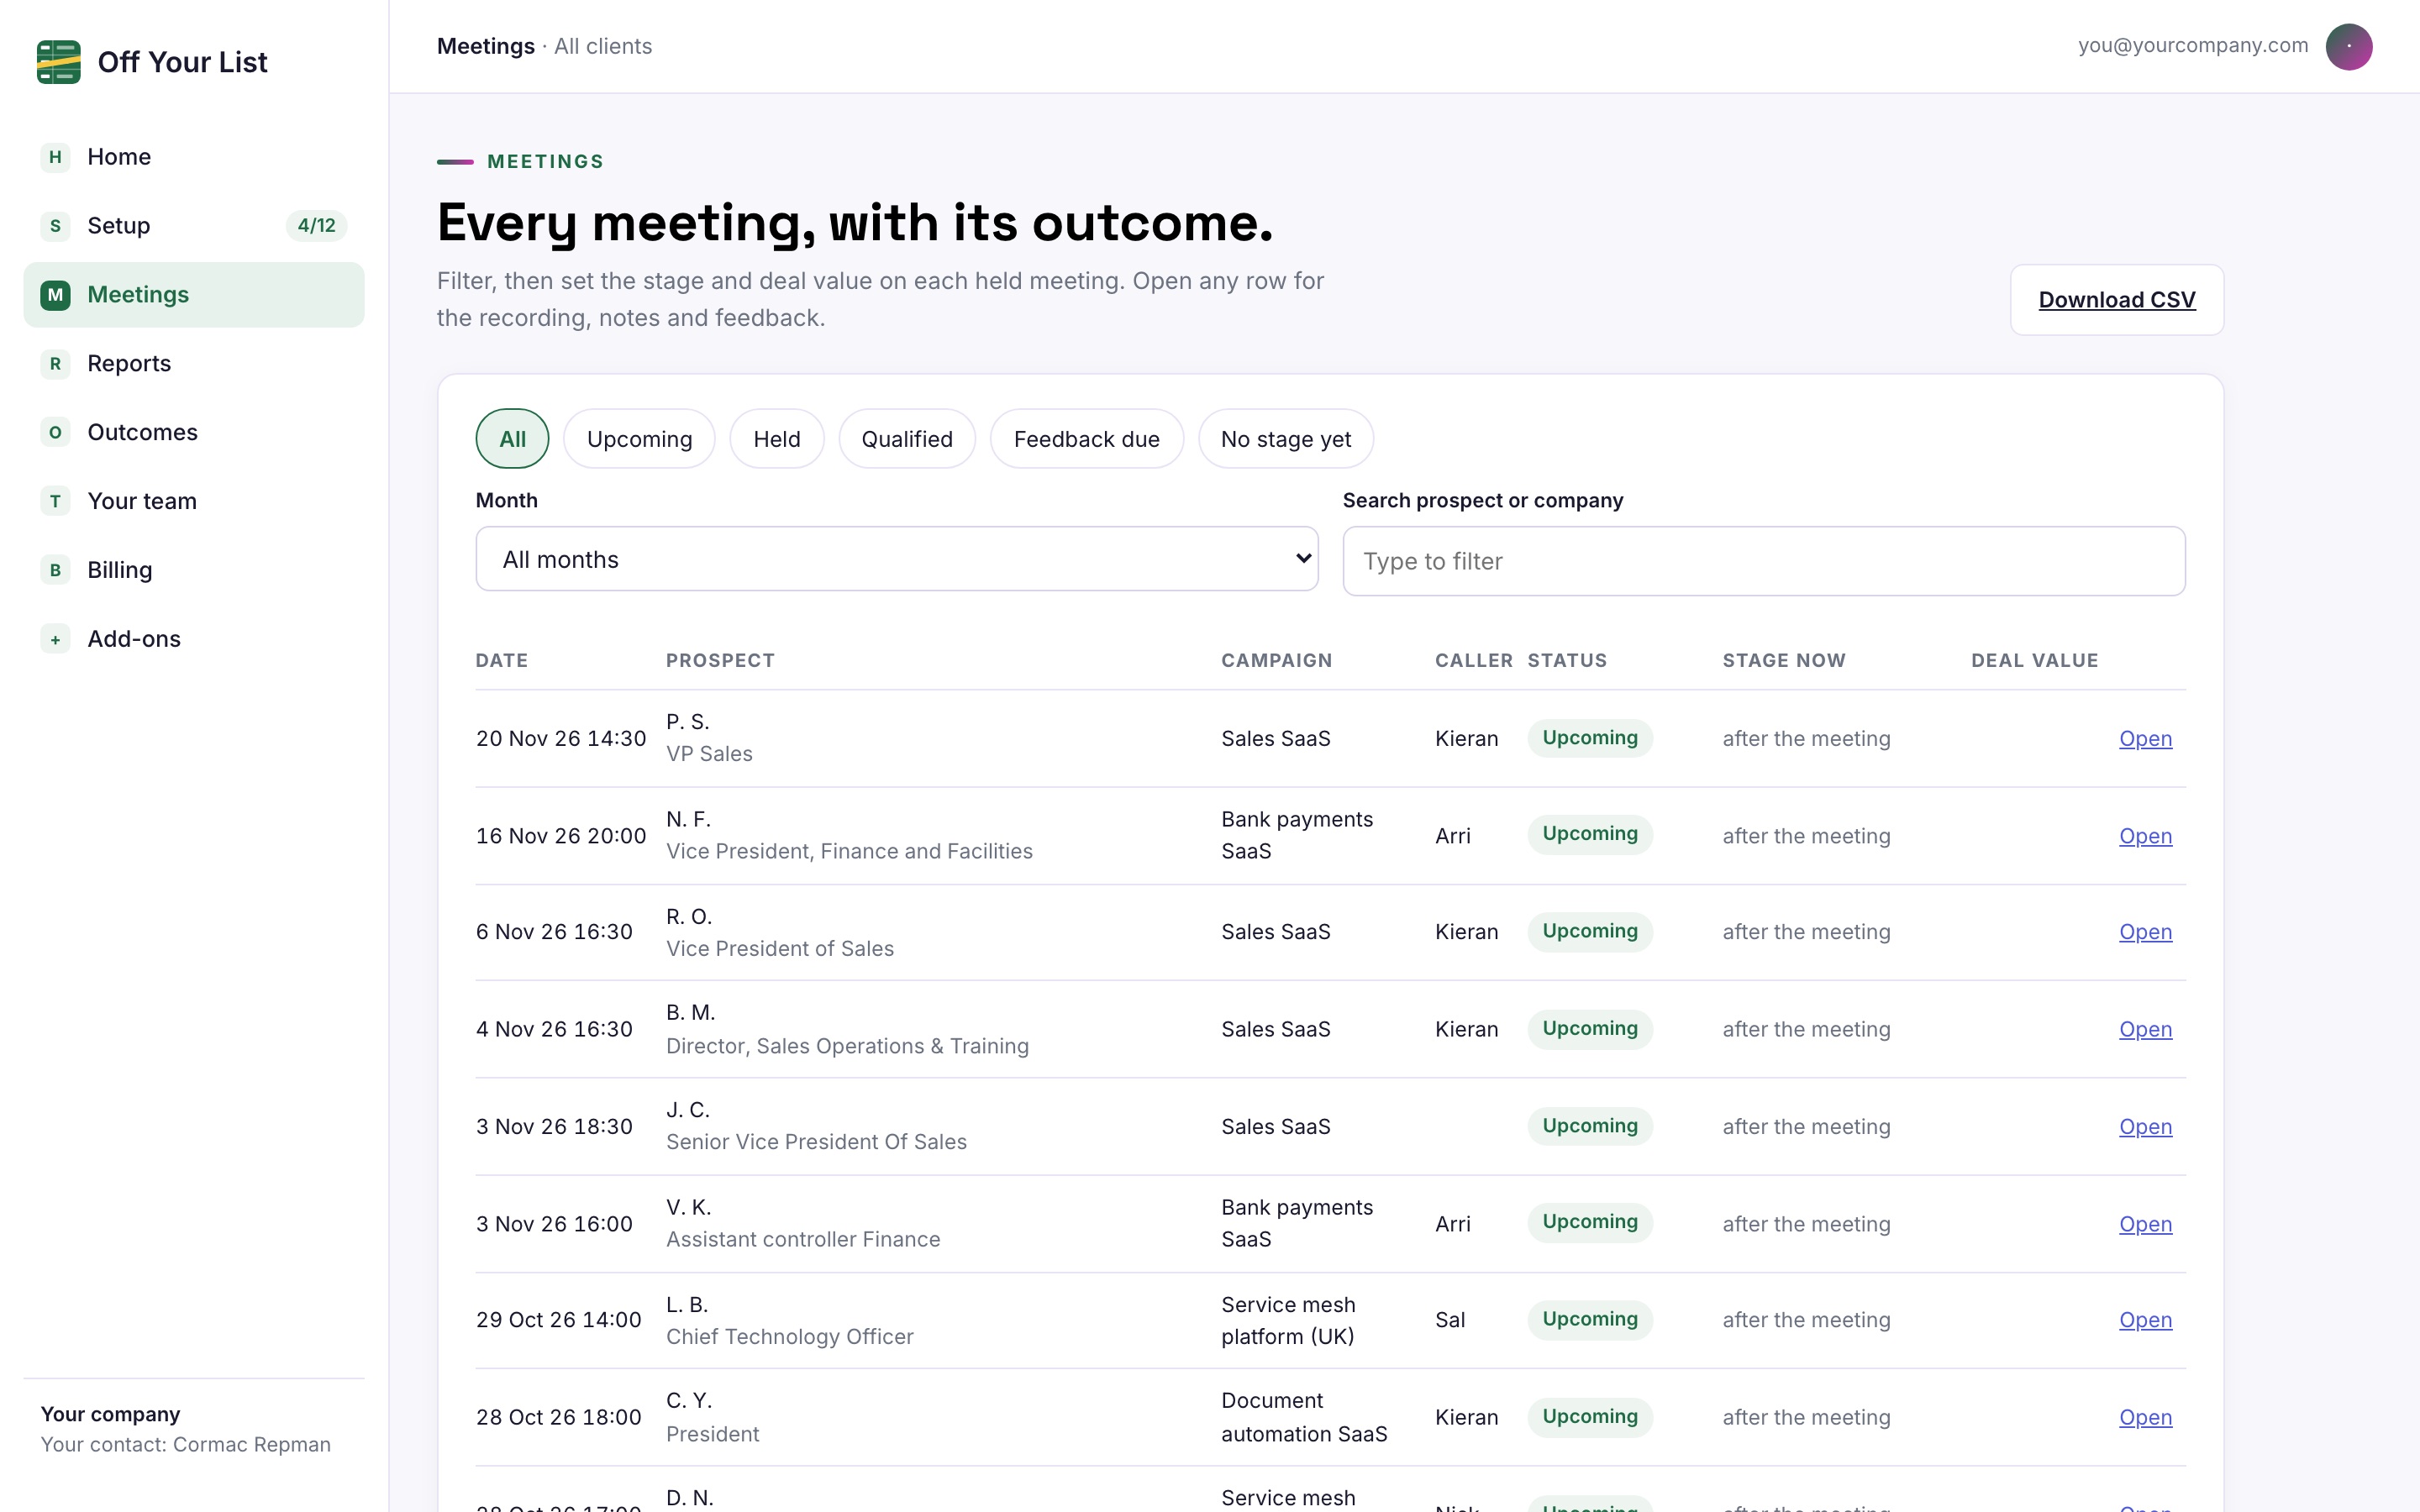Click the Billing sidebar icon

tap(55, 571)
